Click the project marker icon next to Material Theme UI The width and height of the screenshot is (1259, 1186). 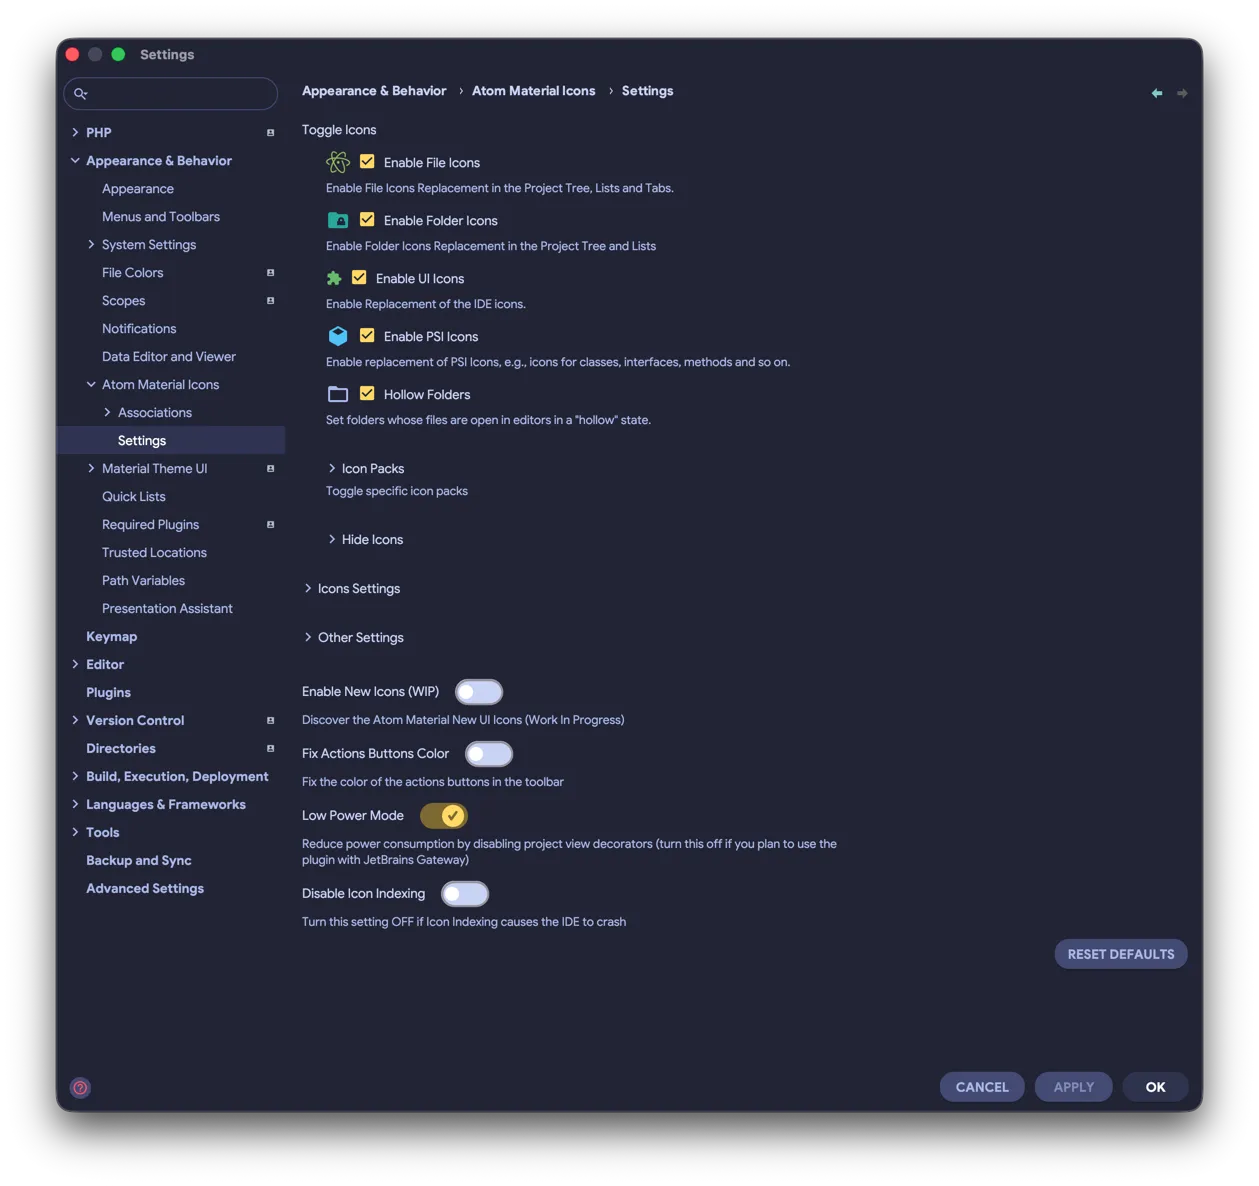point(270,468)
